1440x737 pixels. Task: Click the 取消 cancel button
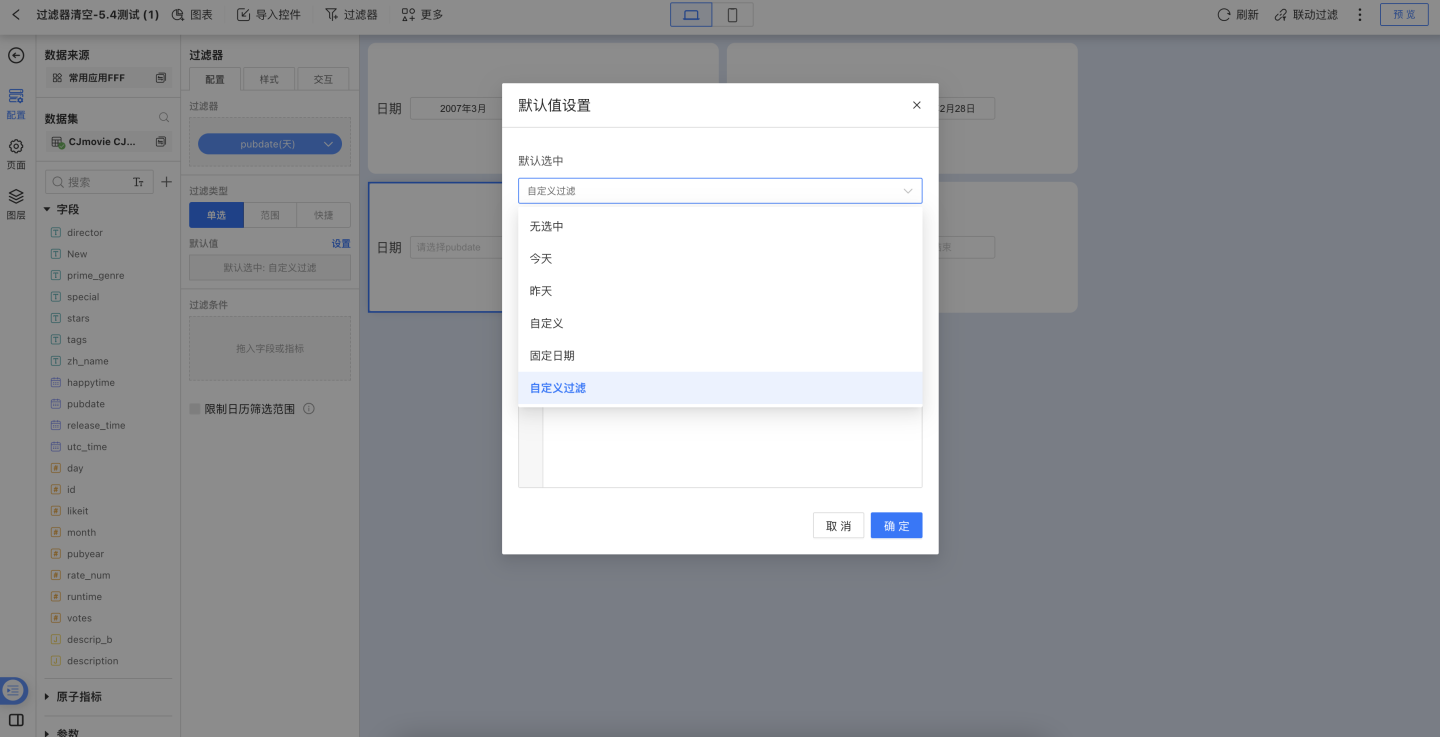click(838, 526)
